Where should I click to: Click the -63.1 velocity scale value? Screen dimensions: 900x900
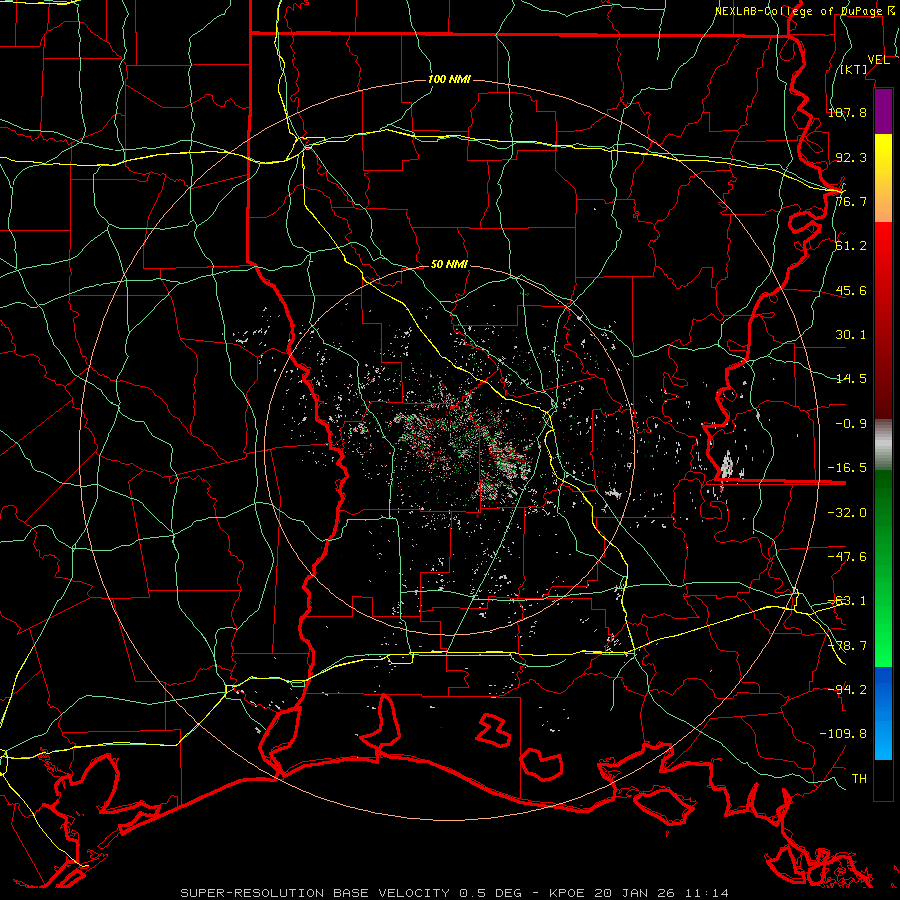click(x=847, y=601)
